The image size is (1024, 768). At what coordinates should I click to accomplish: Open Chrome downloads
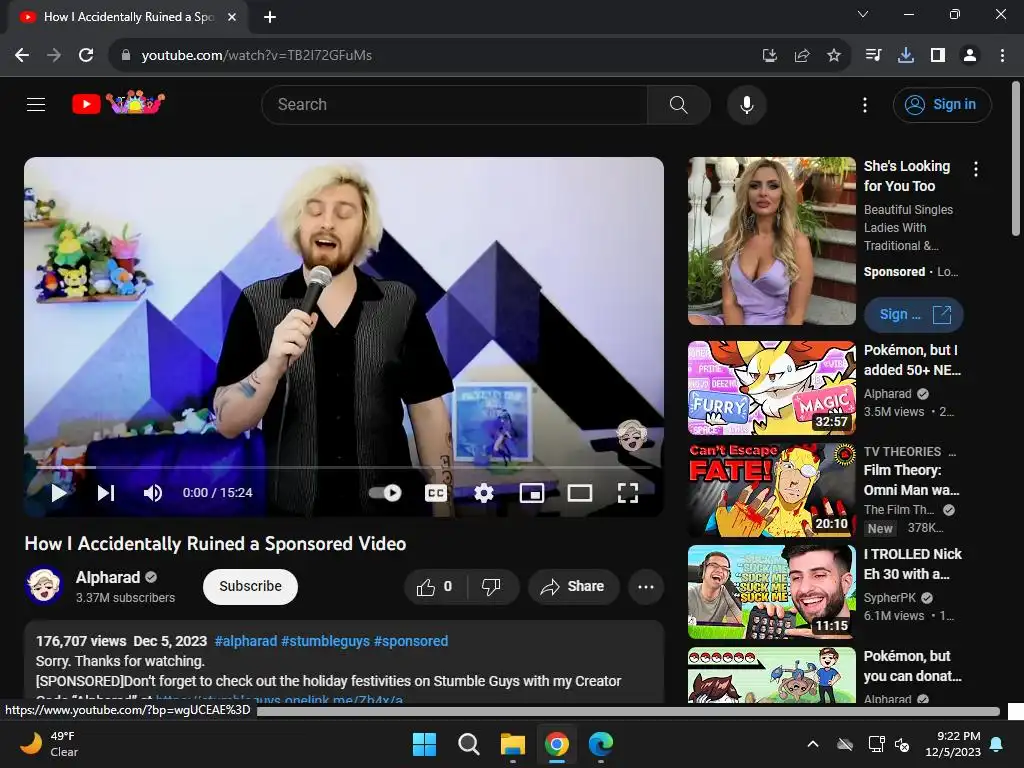click(906, 56)
